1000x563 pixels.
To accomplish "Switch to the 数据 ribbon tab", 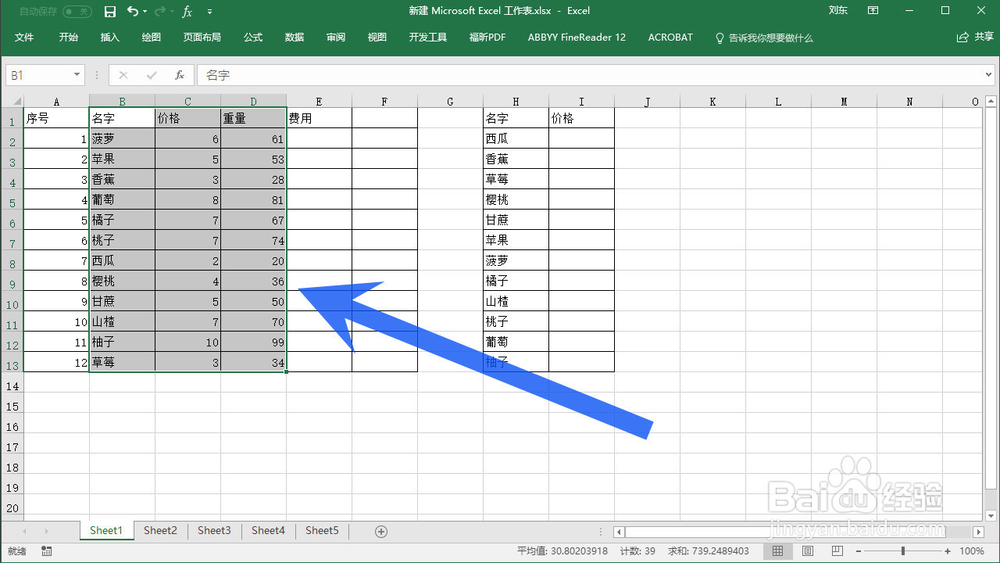I will [295, 37].
